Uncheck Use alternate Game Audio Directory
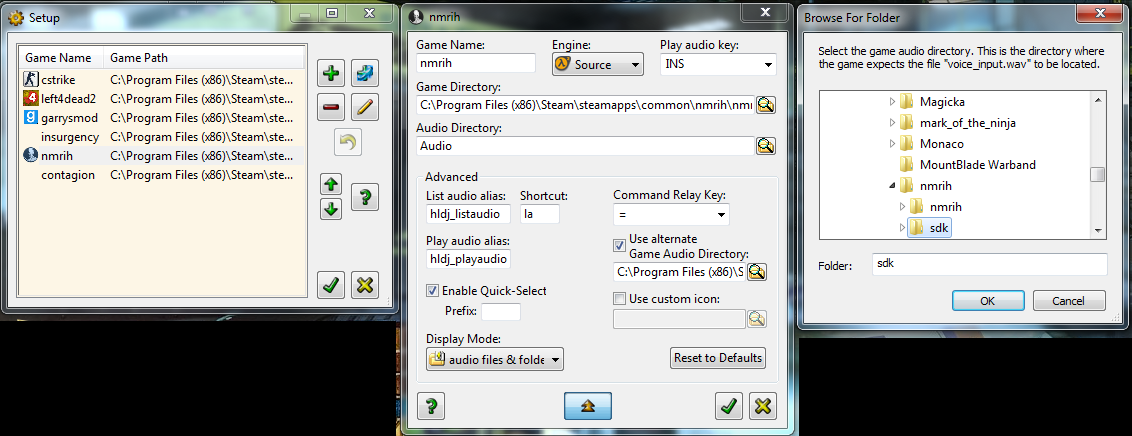The height and width of the screenshot is (436, 1132). point(619,246)
